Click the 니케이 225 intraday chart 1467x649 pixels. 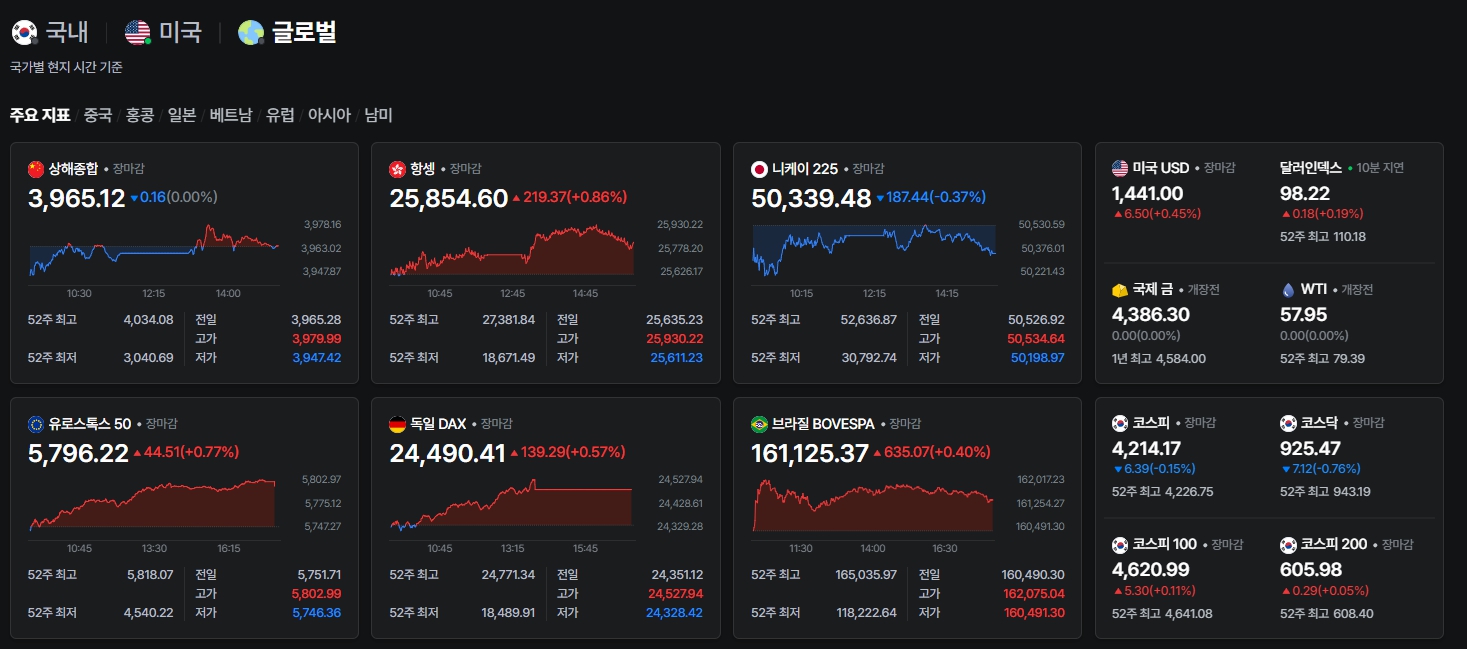874,250
